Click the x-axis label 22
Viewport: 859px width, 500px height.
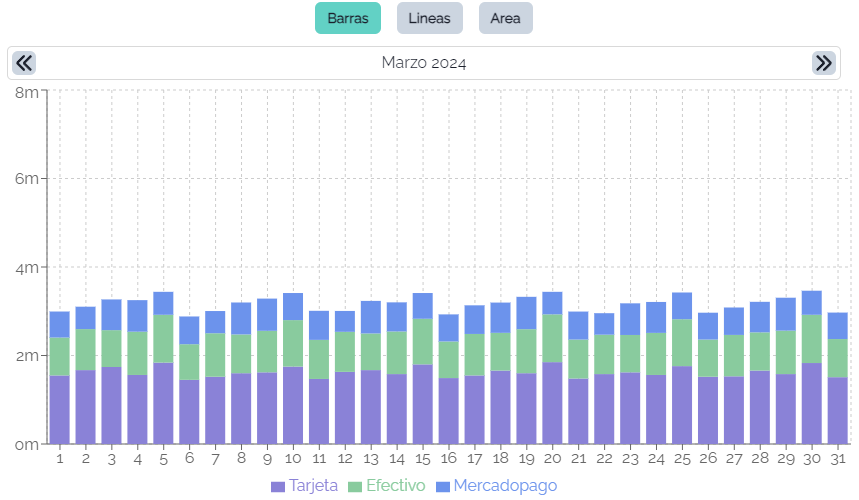click(x=604, y=458)
